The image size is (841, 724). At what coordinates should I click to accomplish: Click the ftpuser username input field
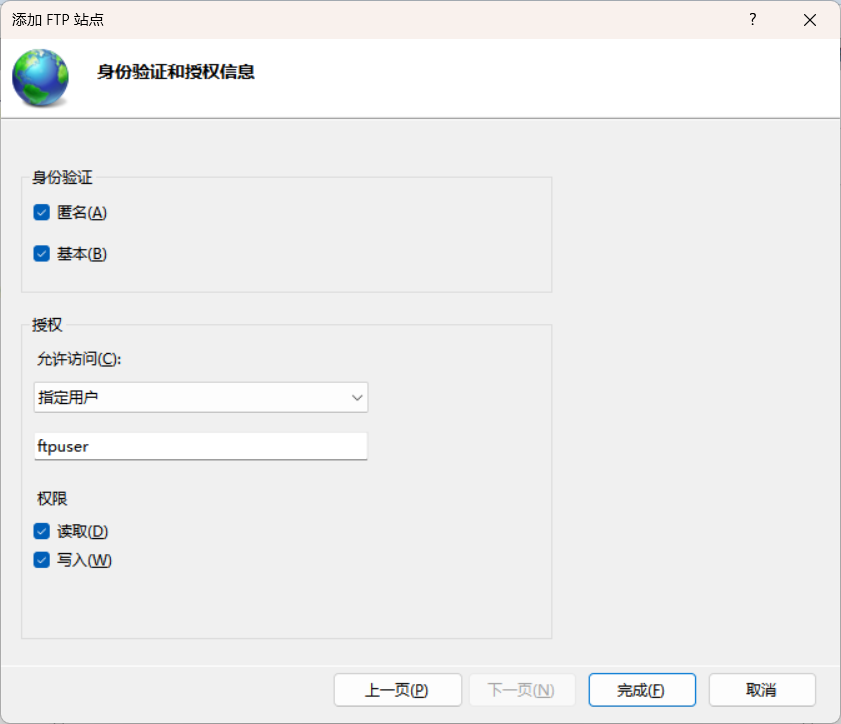click(201, 446)
